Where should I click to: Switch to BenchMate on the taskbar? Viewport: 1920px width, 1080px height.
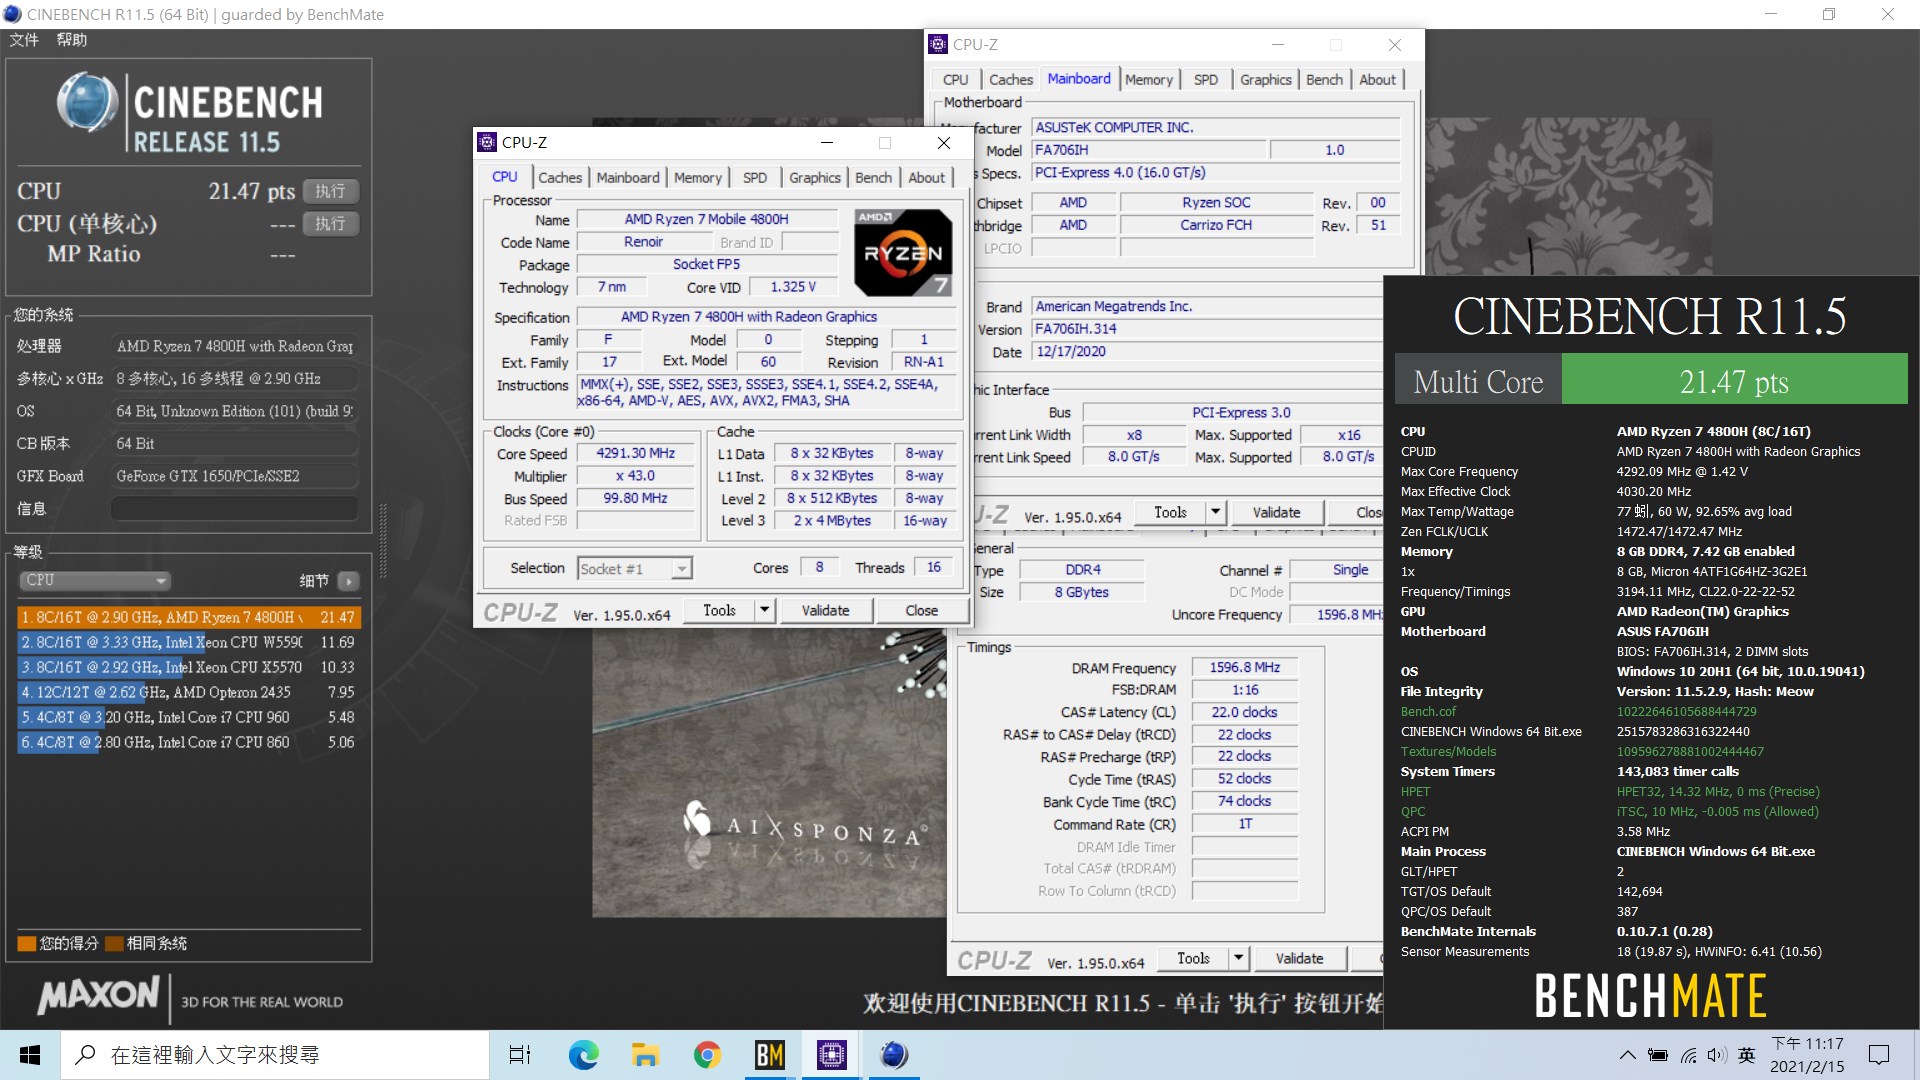[x=769, y=1055]
